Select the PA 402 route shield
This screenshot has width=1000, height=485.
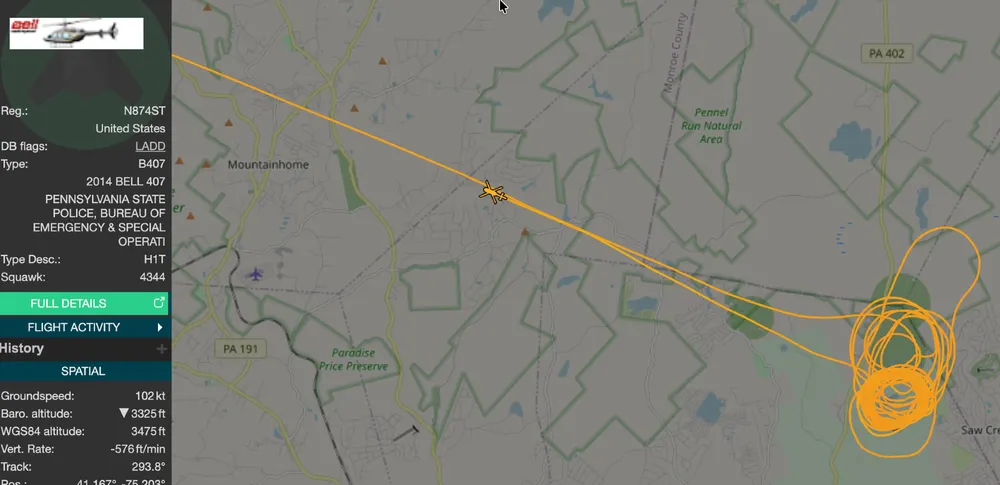pos(886,54)
